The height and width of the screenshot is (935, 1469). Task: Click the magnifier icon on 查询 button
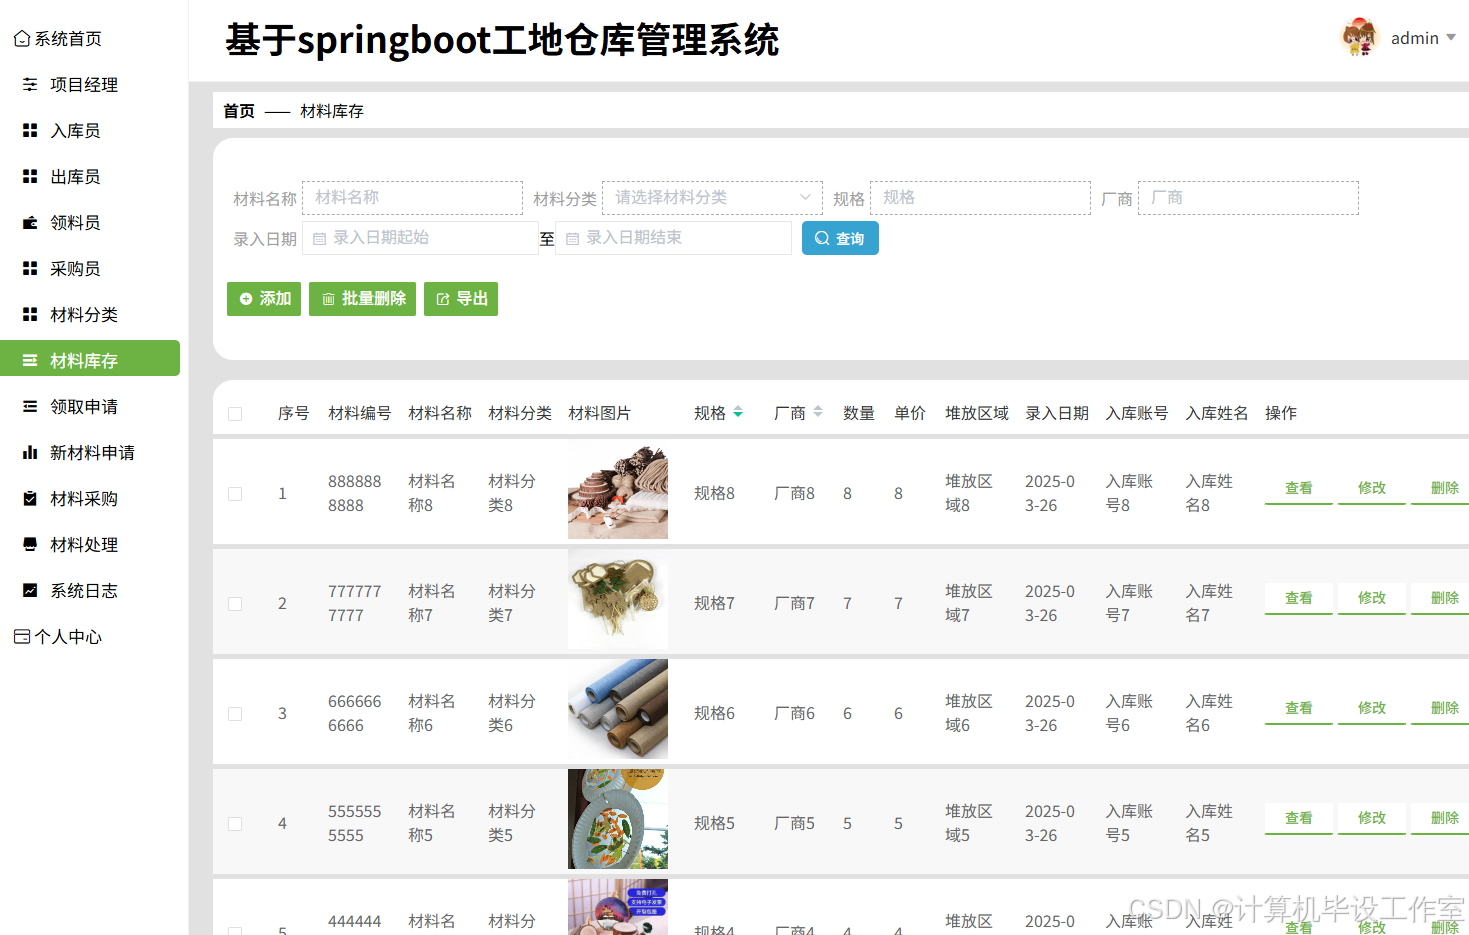tap(822, 238)
